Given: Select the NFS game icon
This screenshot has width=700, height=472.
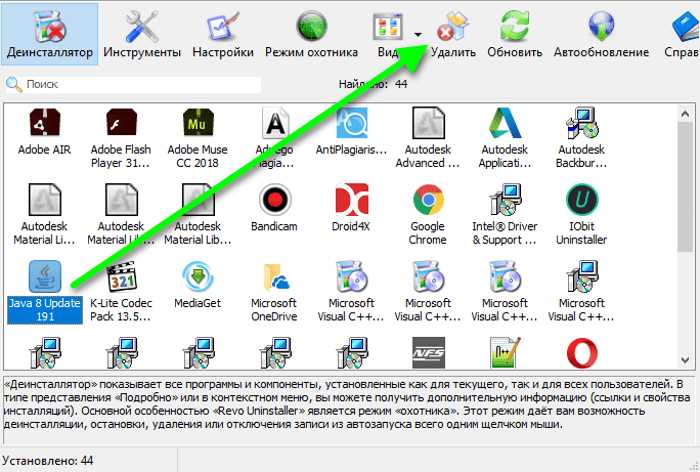Looking at the screenshot, I should (x=428, y=353).
